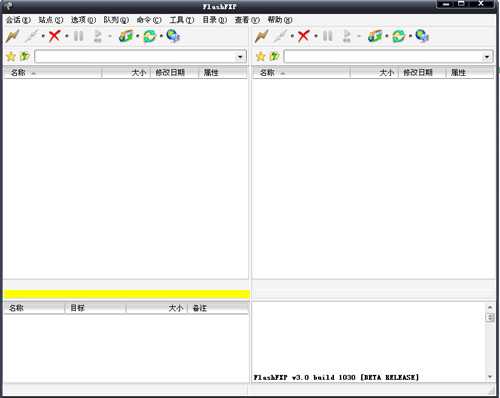This screenshot has height=398, width=500.
Task: Sort right pane by 修改日期 column
Action: tap(422, 72)
